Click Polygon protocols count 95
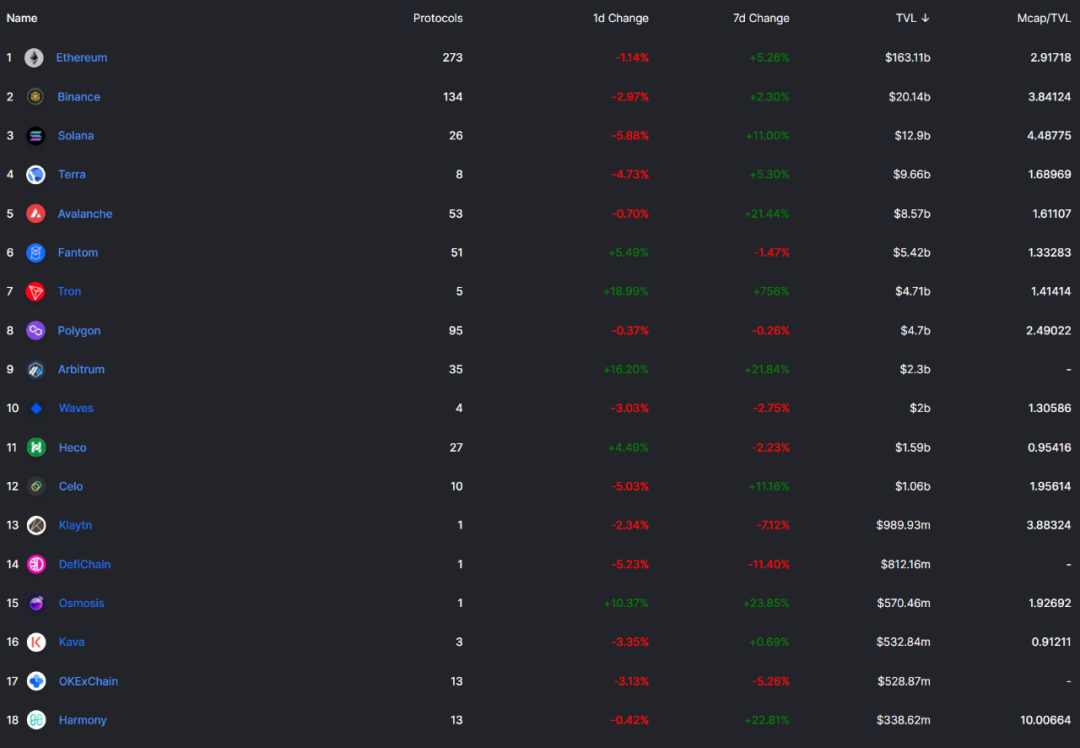Viewport: 1080px width, 748px height. click(x=455, y=331)
